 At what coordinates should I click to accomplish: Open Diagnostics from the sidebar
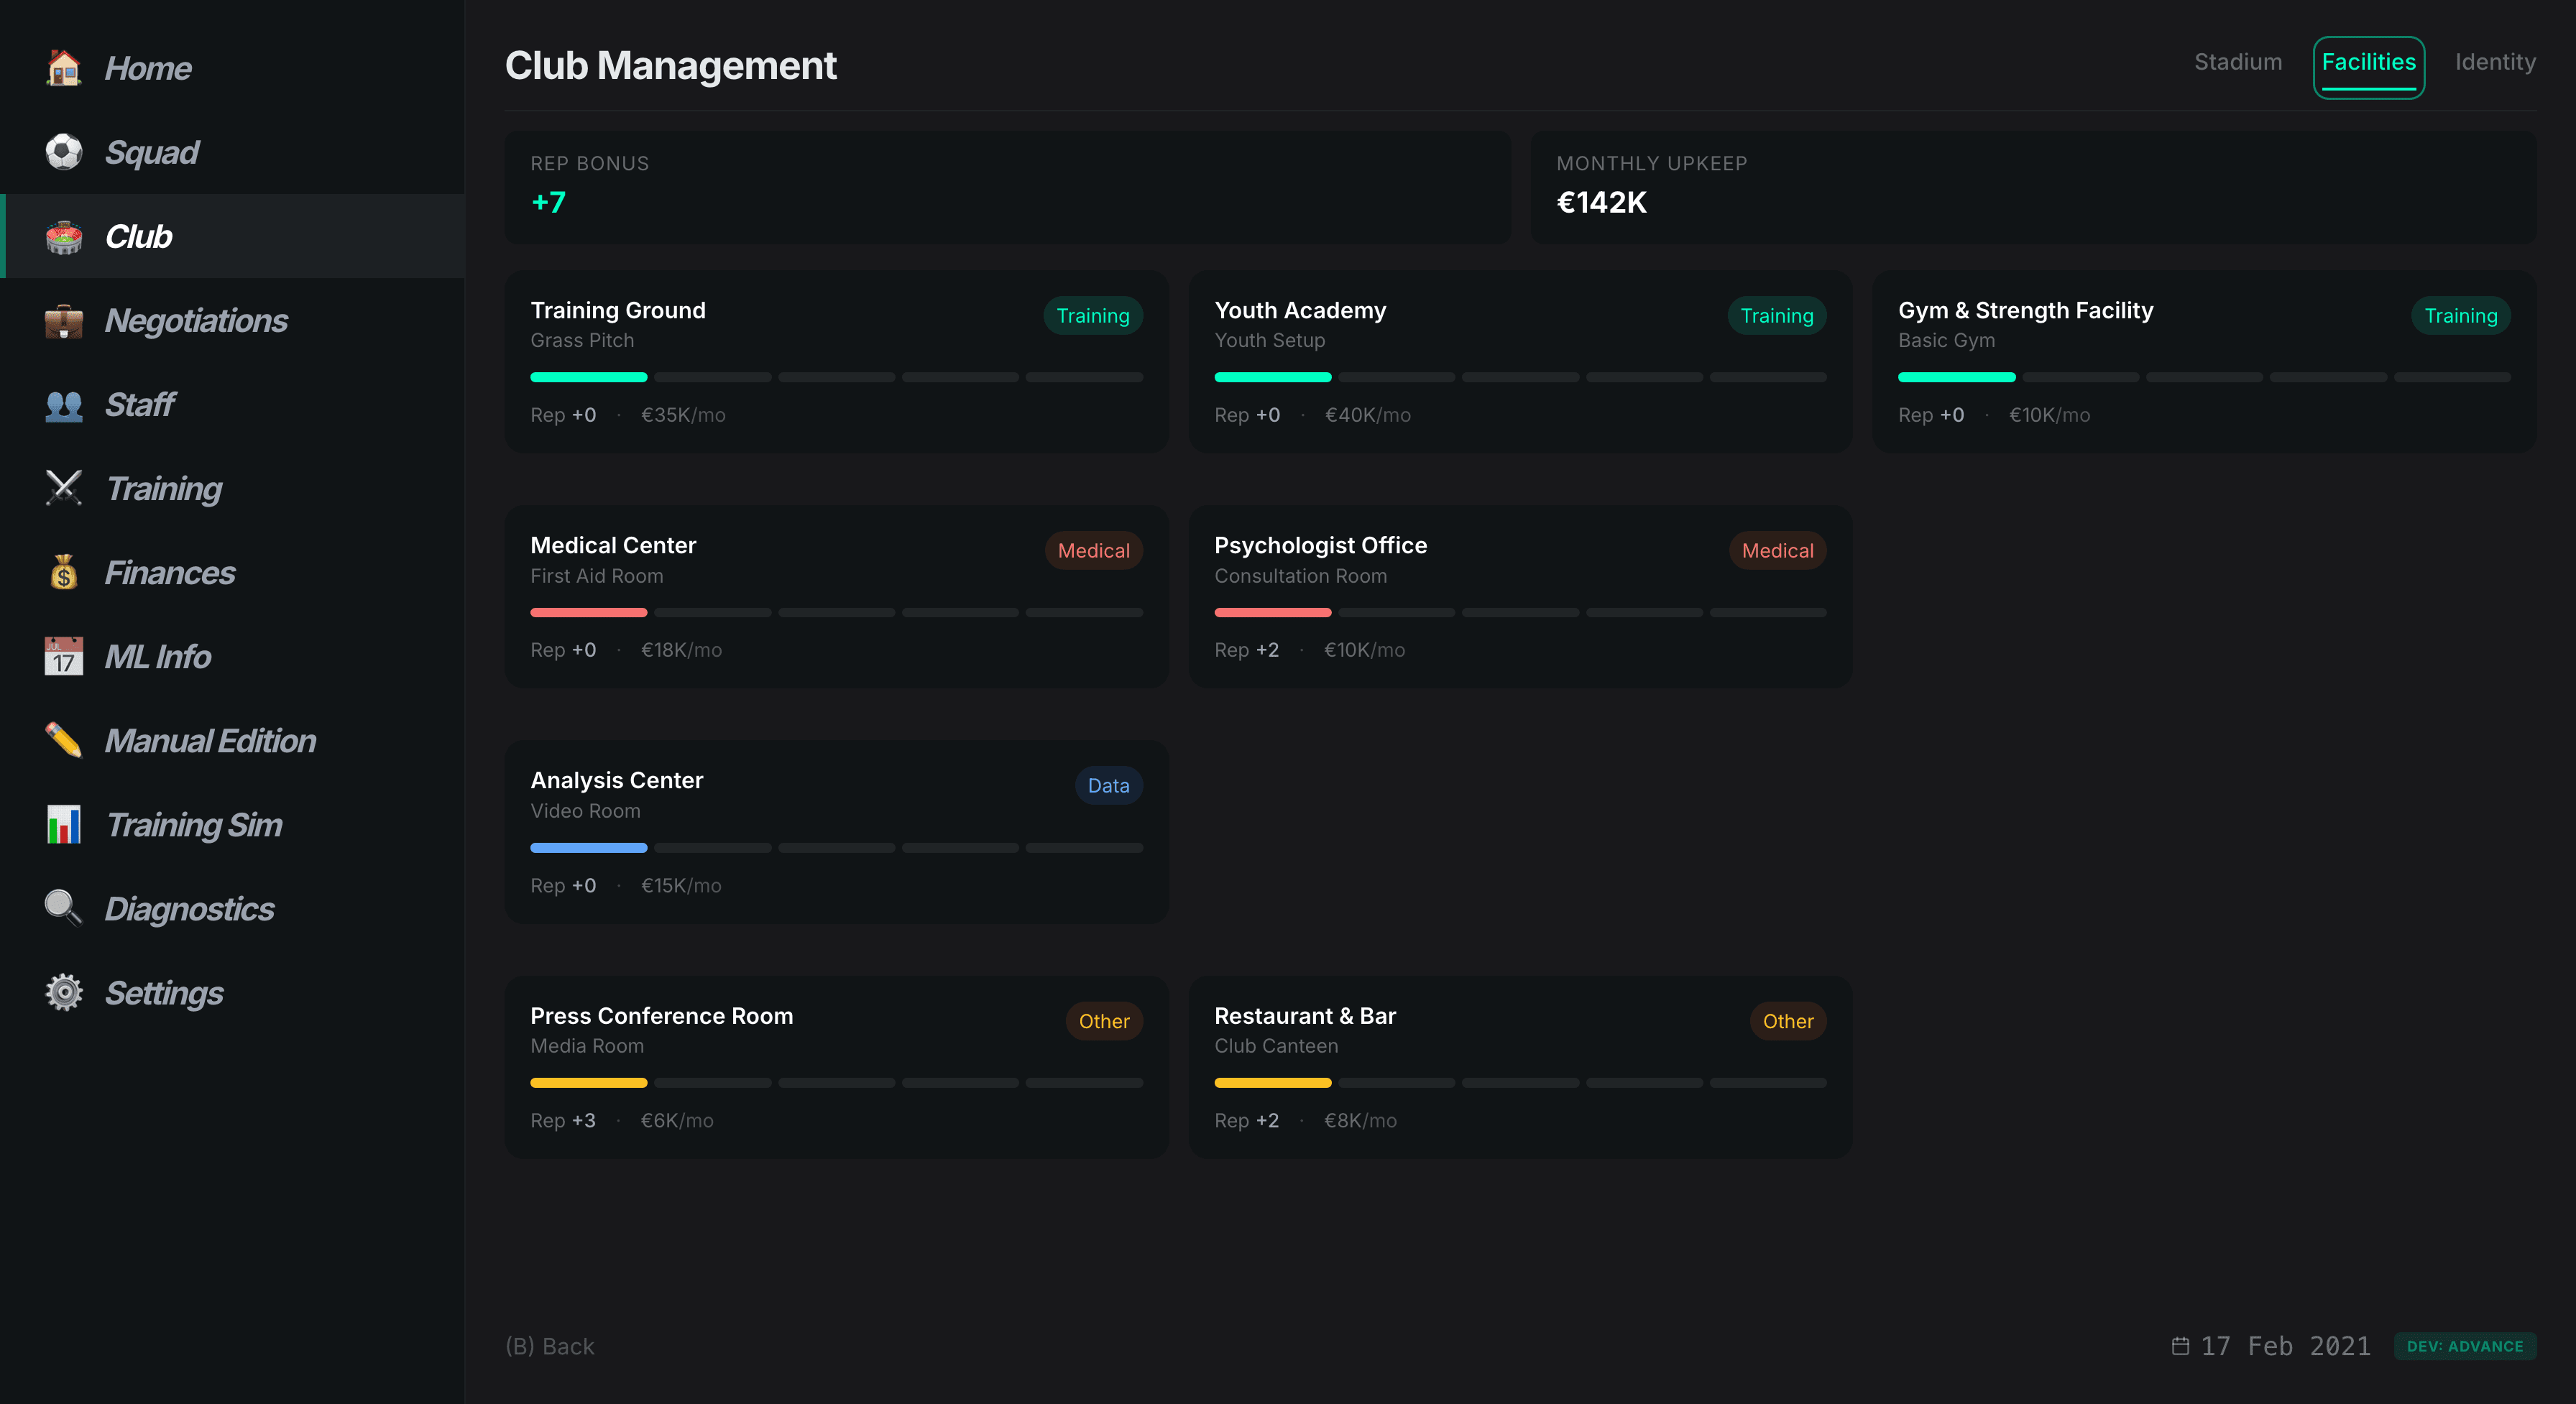click(x=232, y=908)
